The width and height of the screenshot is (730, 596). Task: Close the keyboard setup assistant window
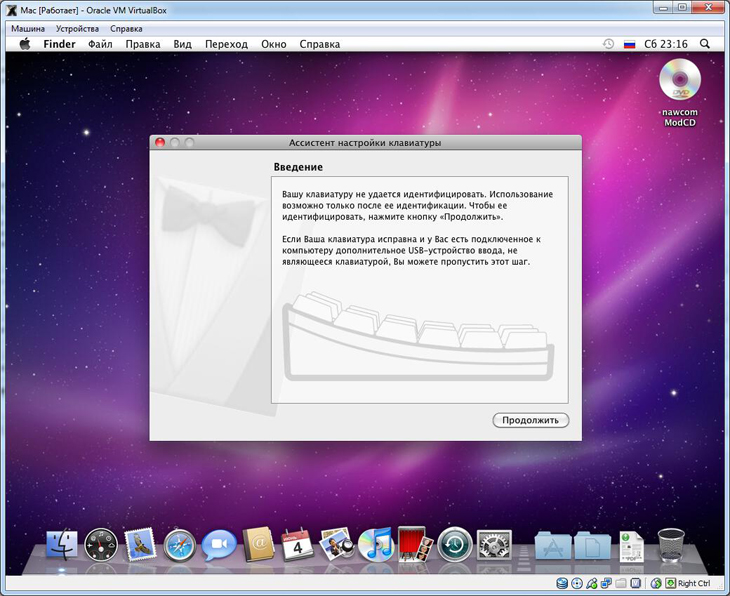pos(160,142)
